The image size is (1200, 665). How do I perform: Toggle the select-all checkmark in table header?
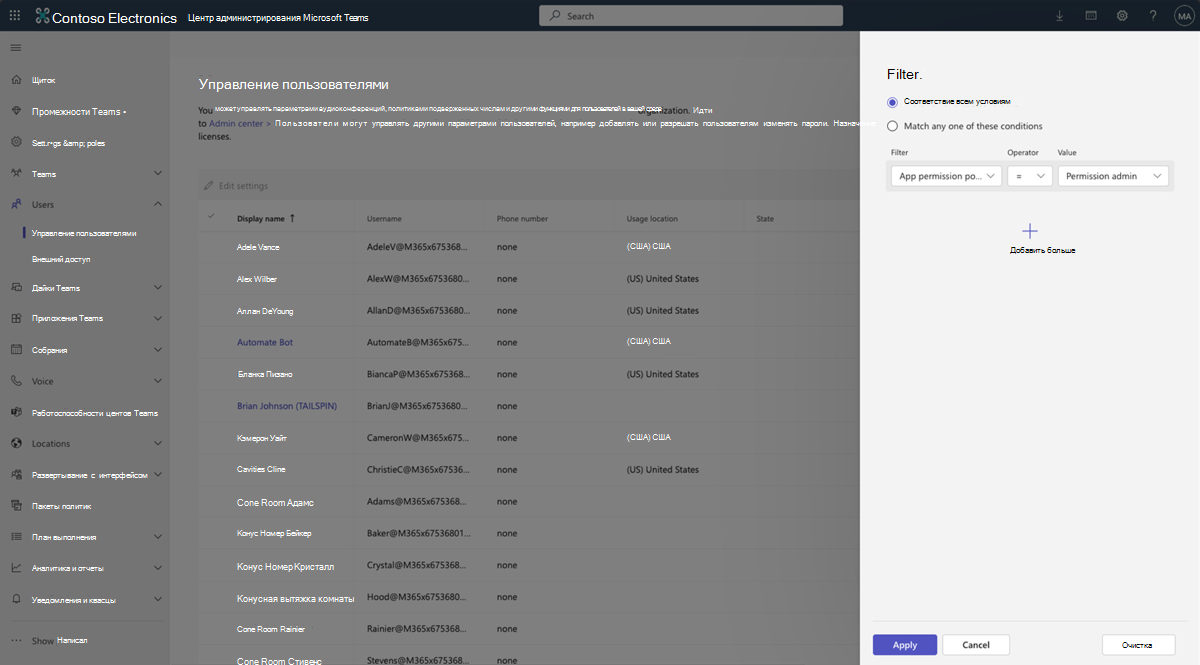(x=211, y=217)
